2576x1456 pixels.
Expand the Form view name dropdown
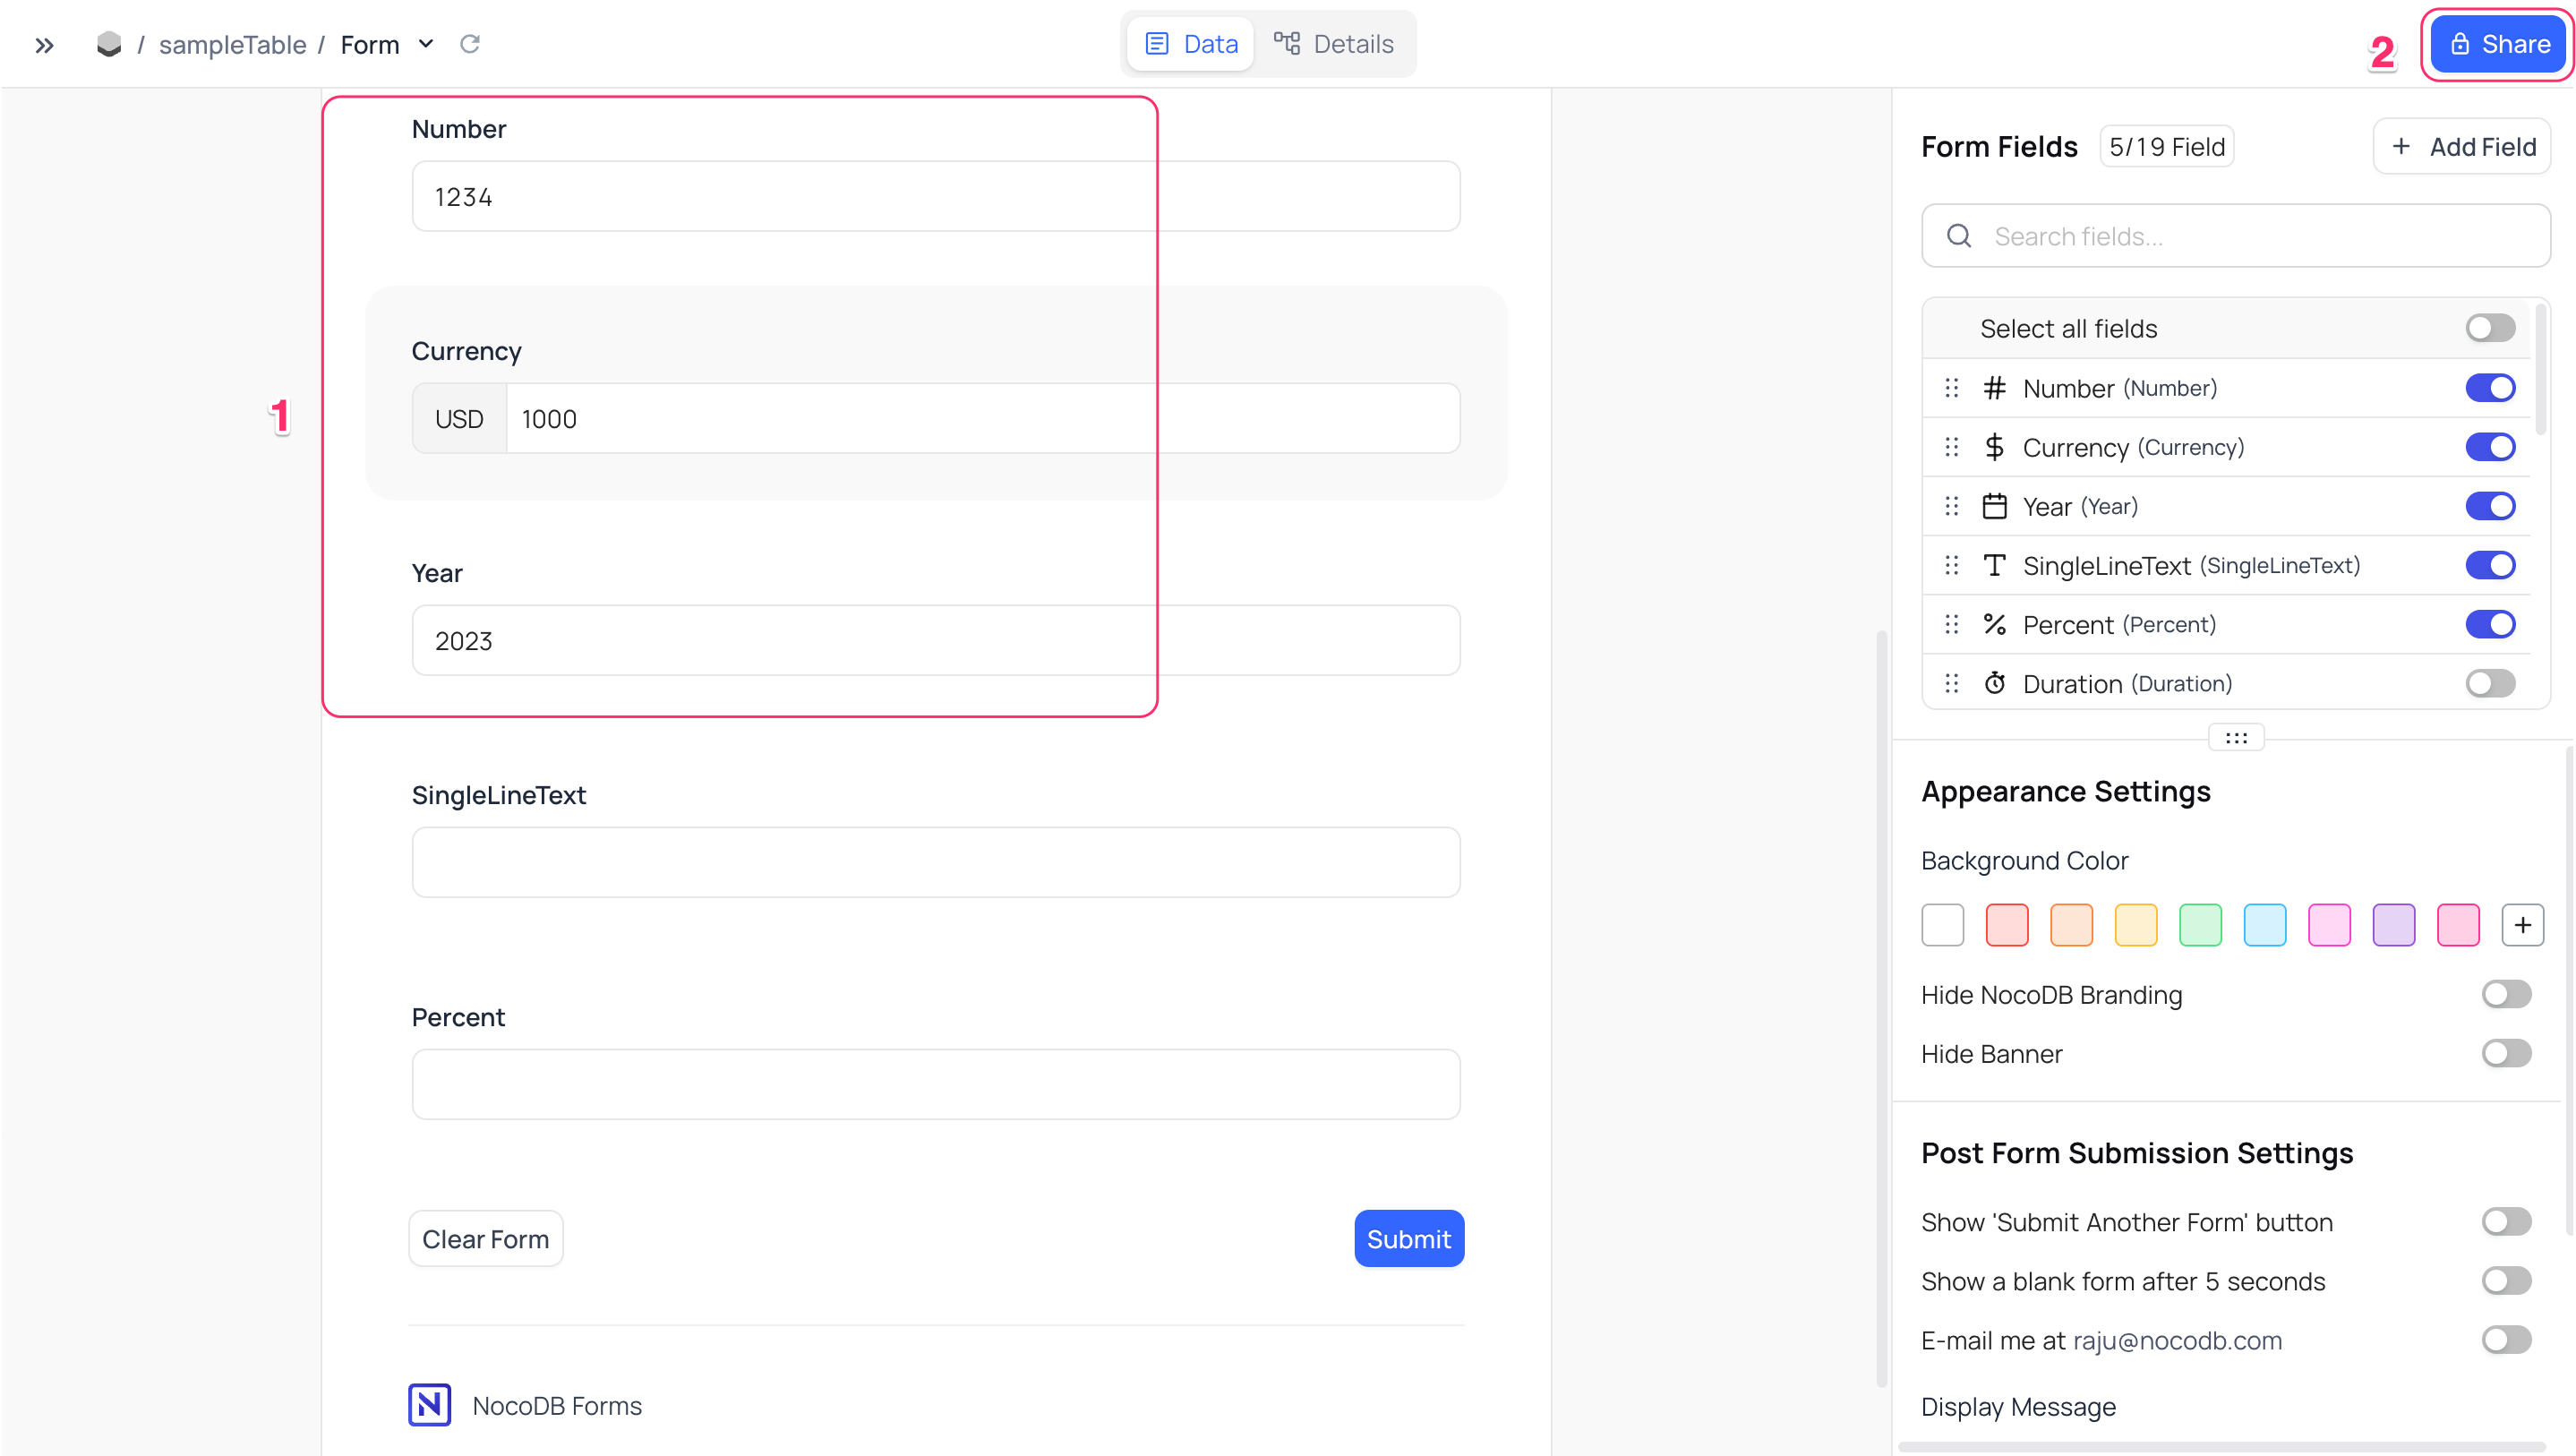424,44
